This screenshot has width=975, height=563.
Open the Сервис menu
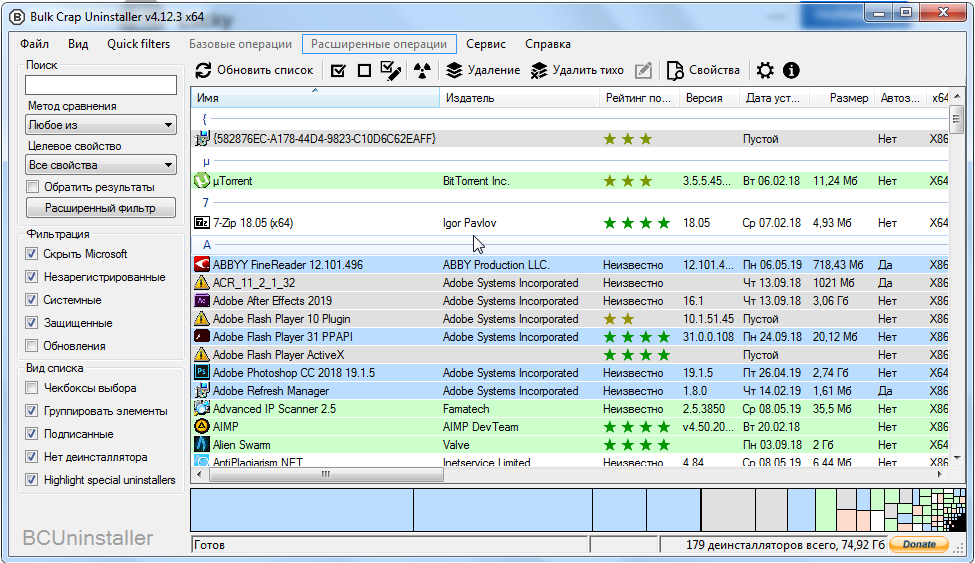pyautogui.click(x=486, y=44)
